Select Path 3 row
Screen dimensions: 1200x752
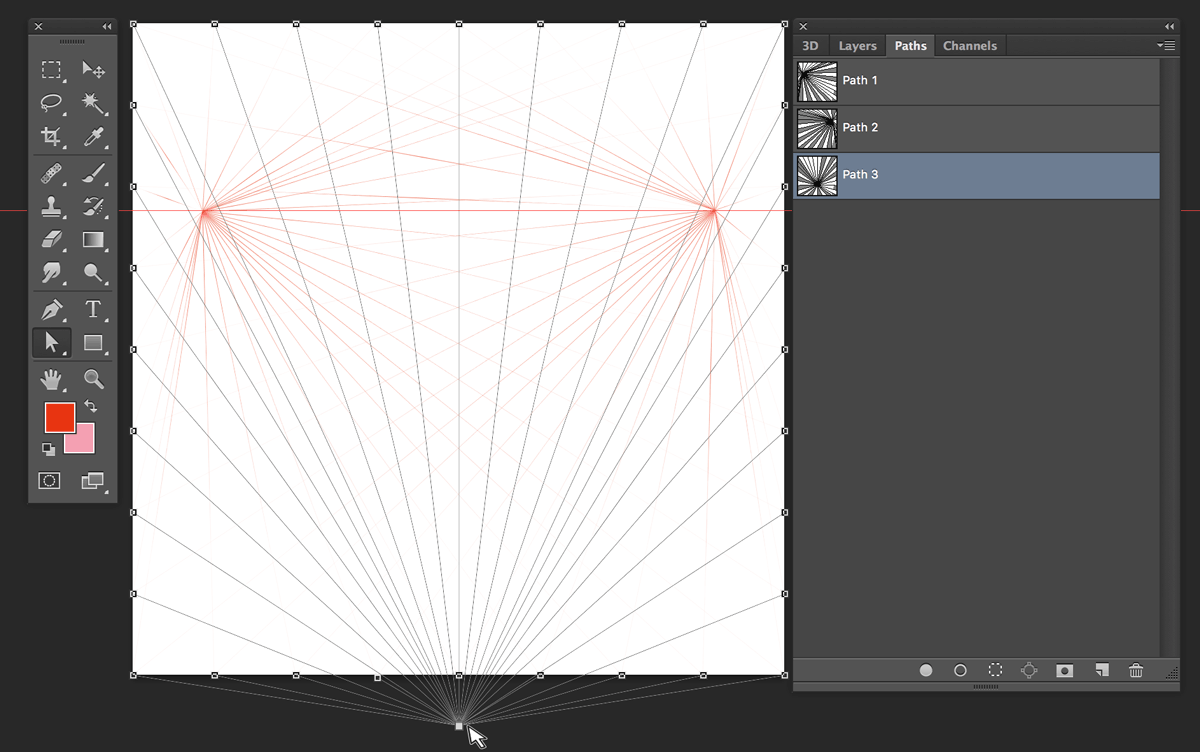(x=977, y=175)
